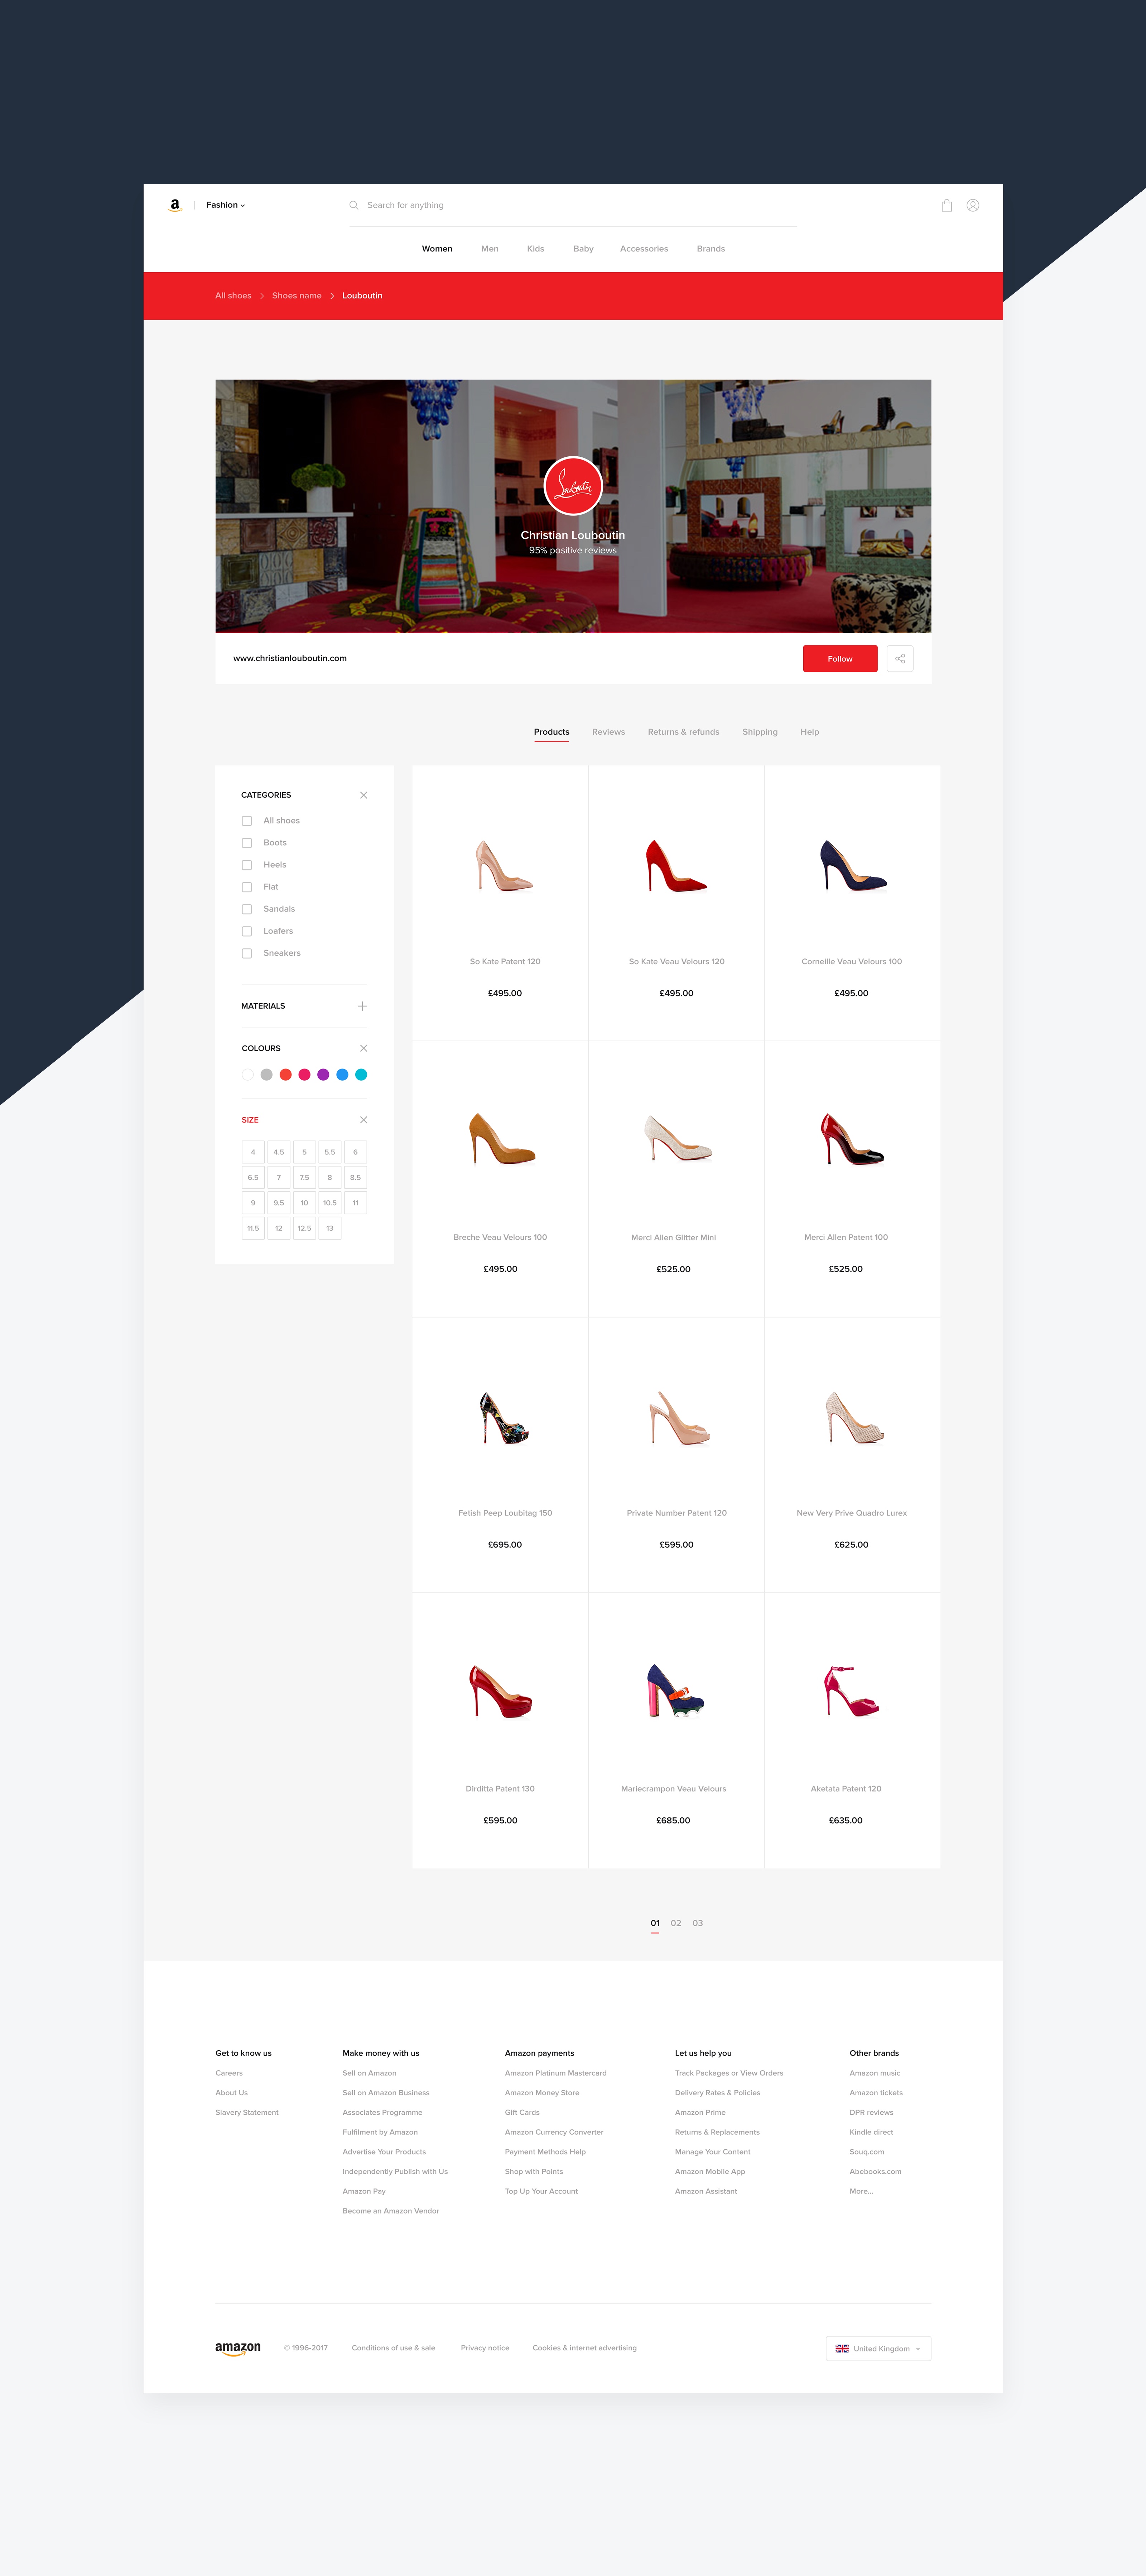The image size is (1146, 2576).
Task: Open So Kate Patent 120 shoe image
Action: (504, 866)
